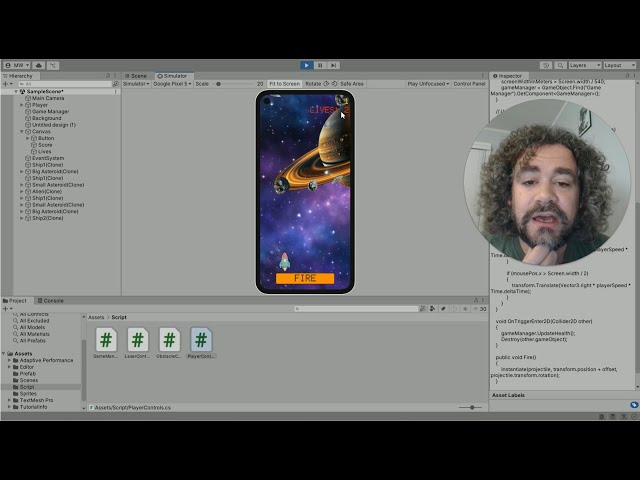Viewport: 640px width, 480px height.
Task: Open the cloud services icon
Action: (x=39, y=65)
